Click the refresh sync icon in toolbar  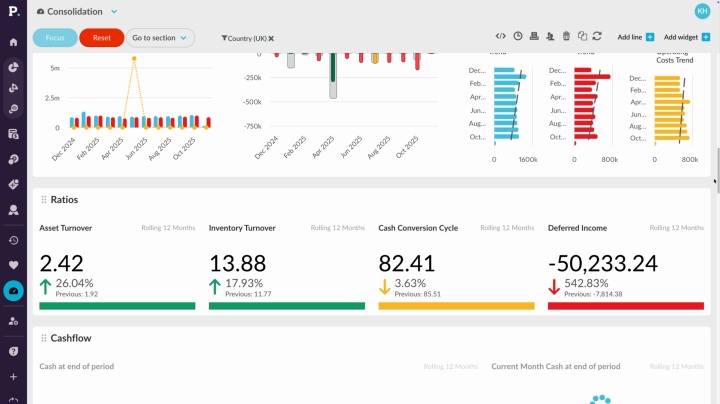(x=597, y=37)
